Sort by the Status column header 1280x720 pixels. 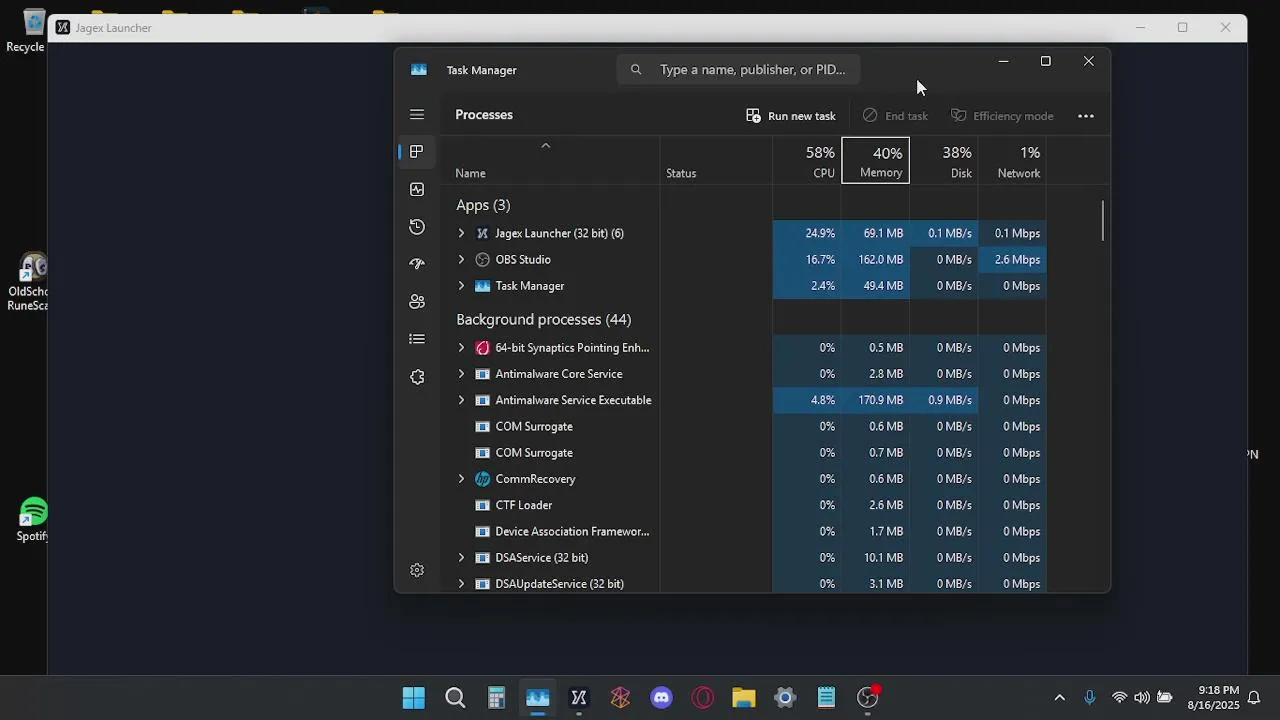pyautogui.click(x=716, y=161)
